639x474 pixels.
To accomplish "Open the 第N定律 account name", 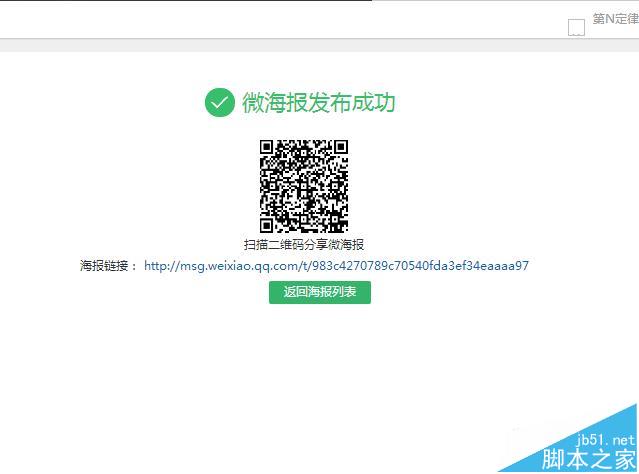I will [615, 19].
